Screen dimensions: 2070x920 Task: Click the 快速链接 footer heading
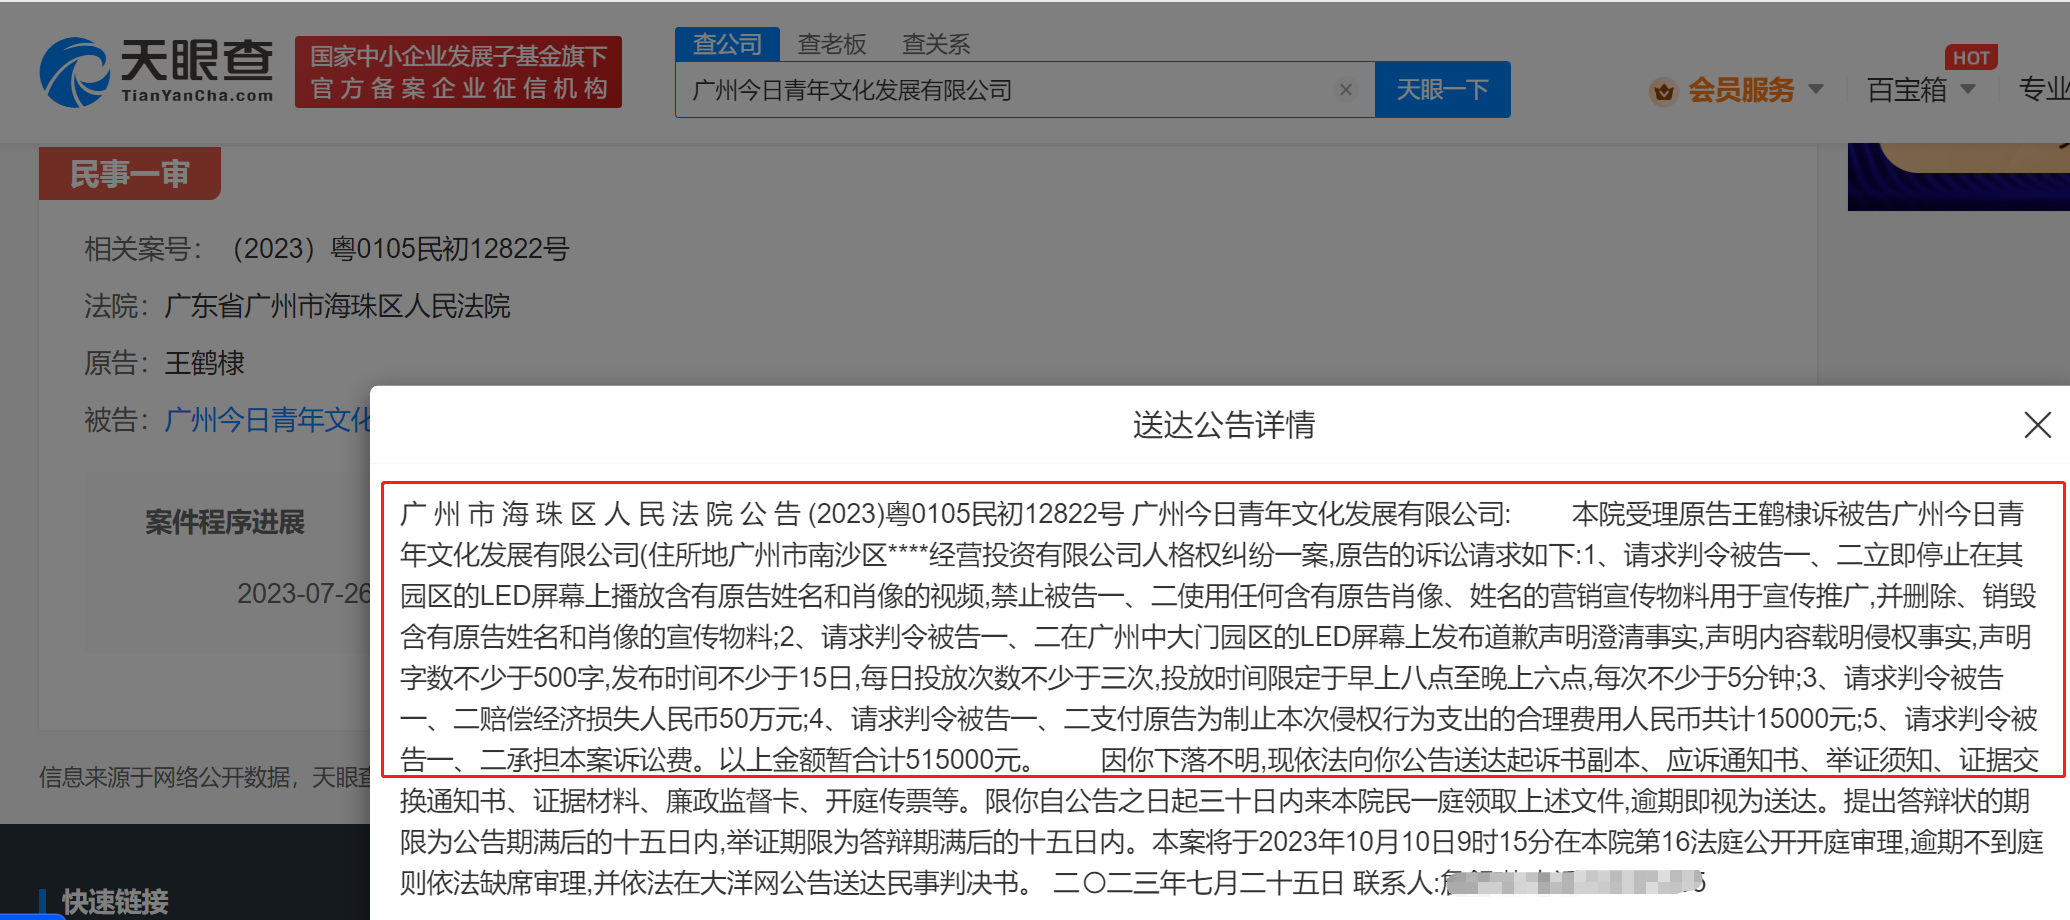point(115,901)
